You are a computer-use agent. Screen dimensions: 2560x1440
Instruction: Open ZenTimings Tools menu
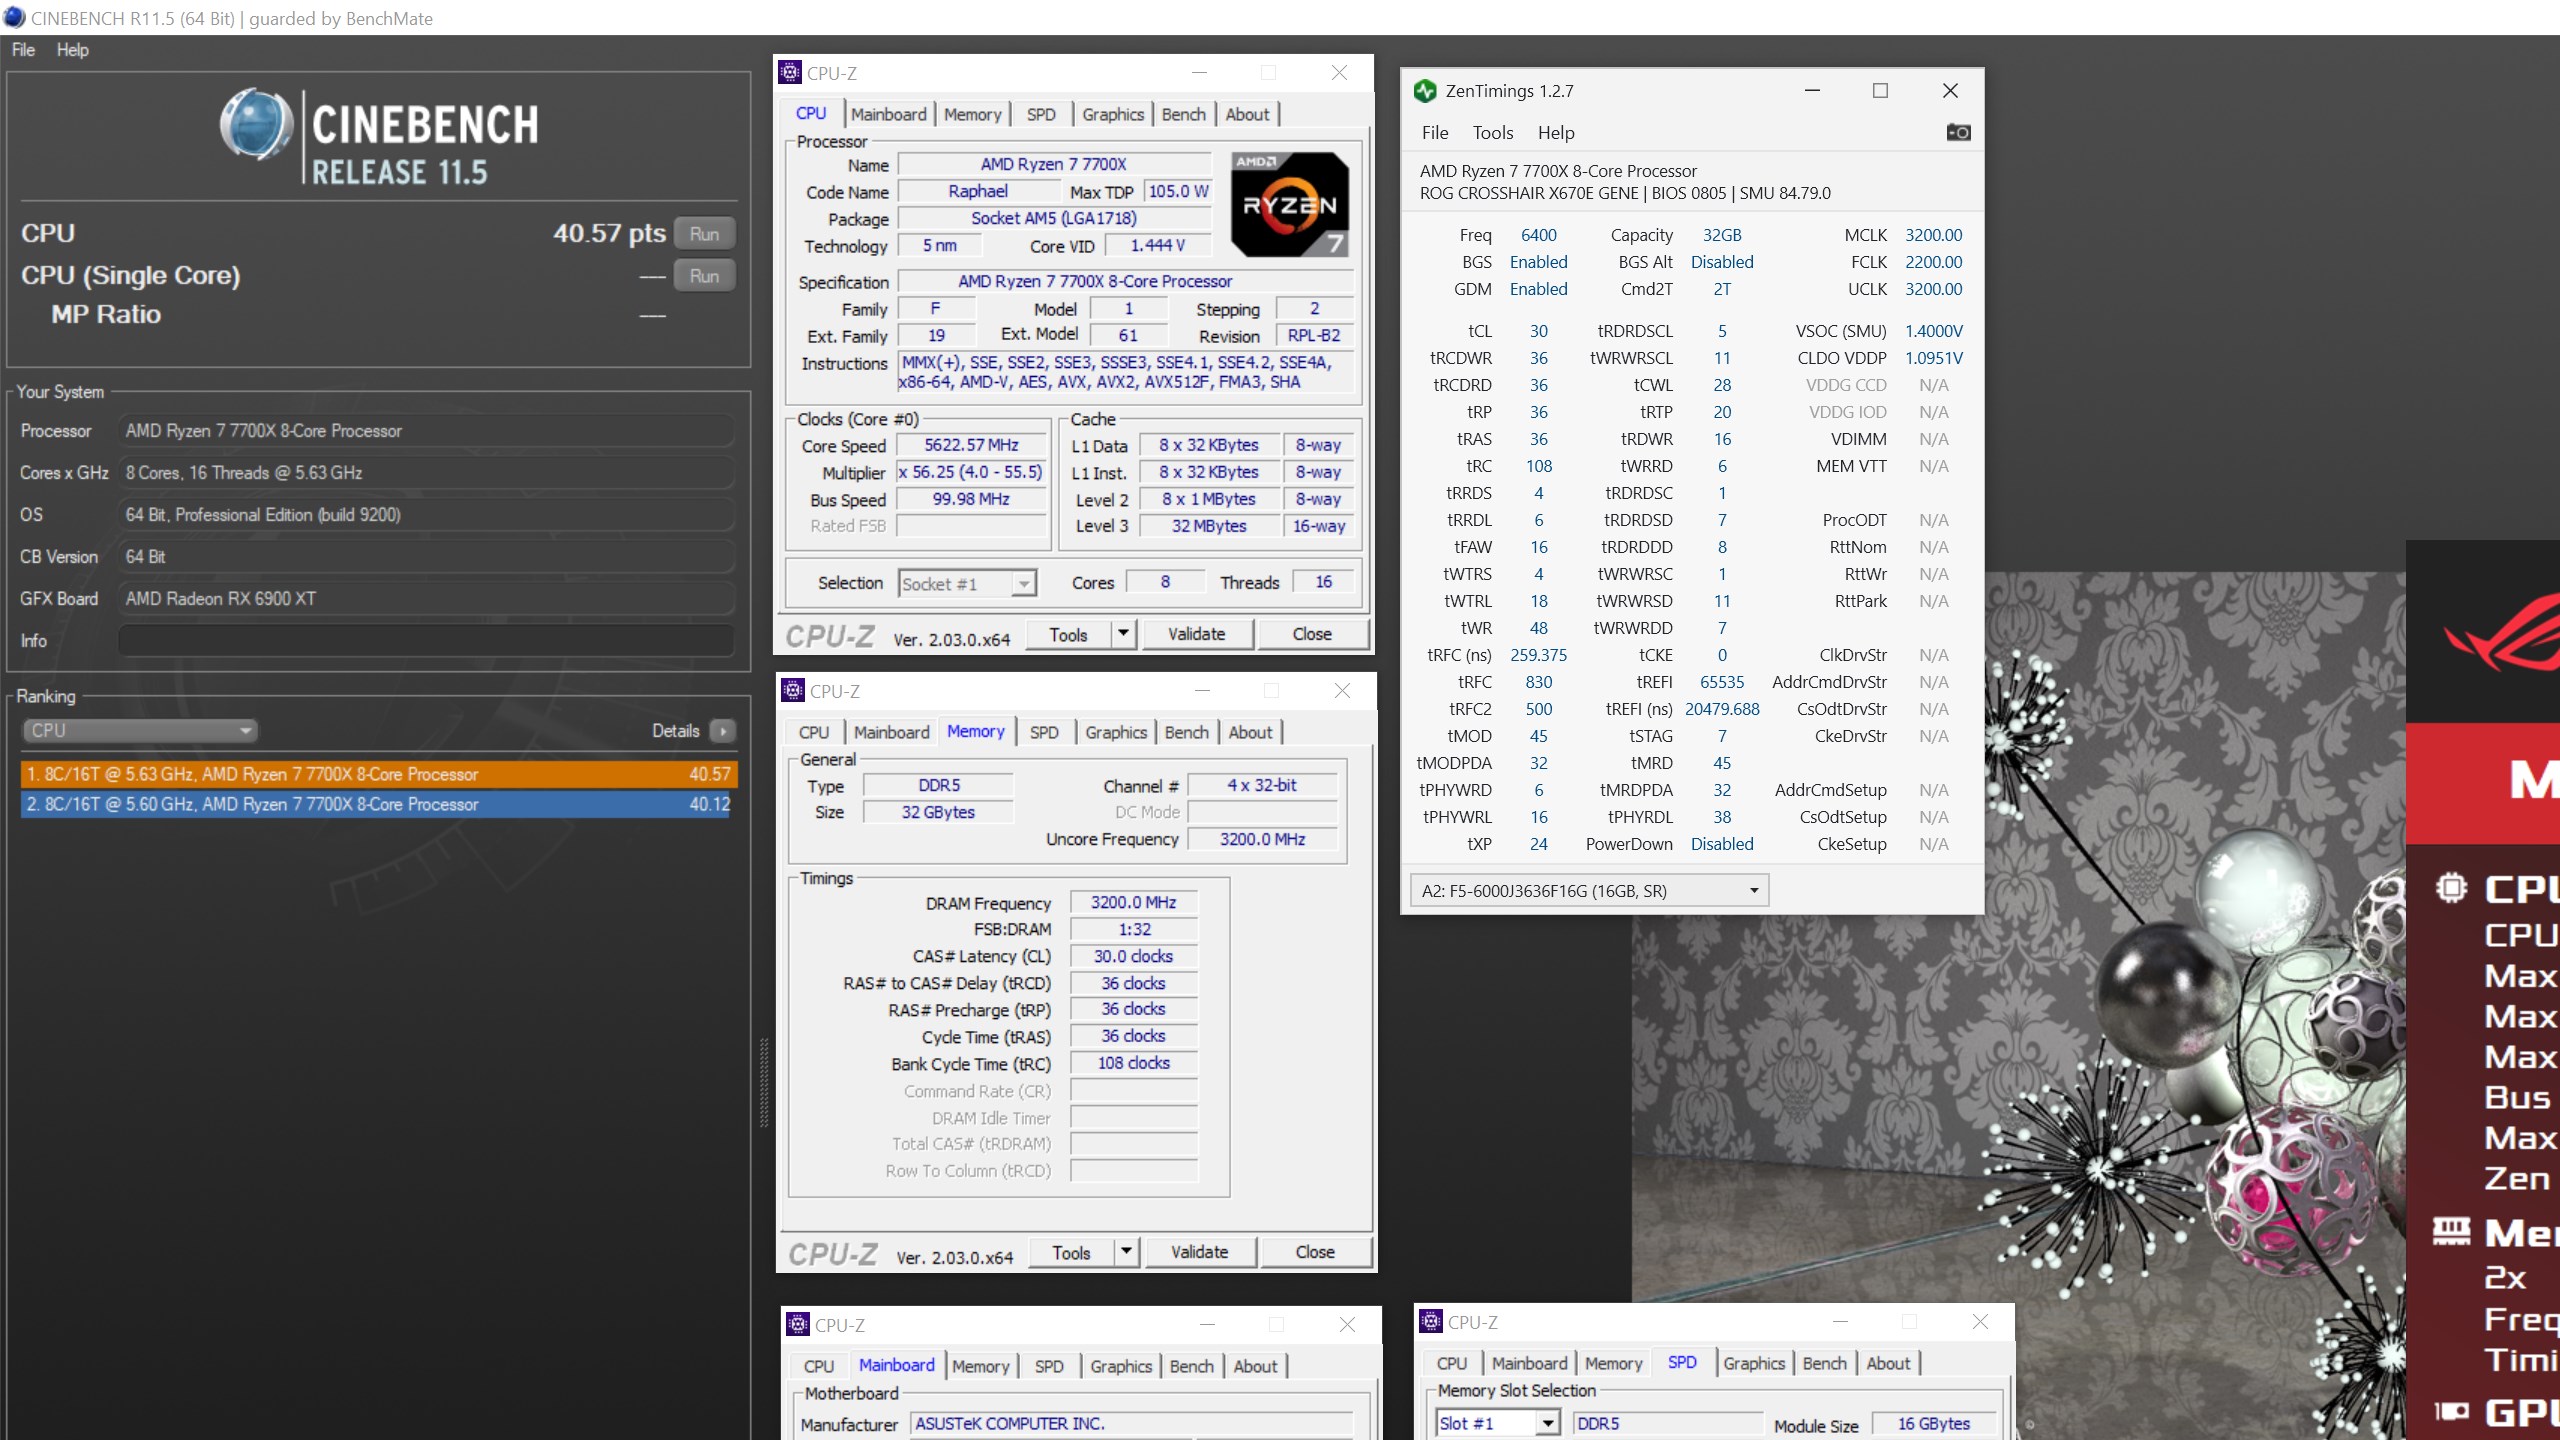coord(1493,133)
